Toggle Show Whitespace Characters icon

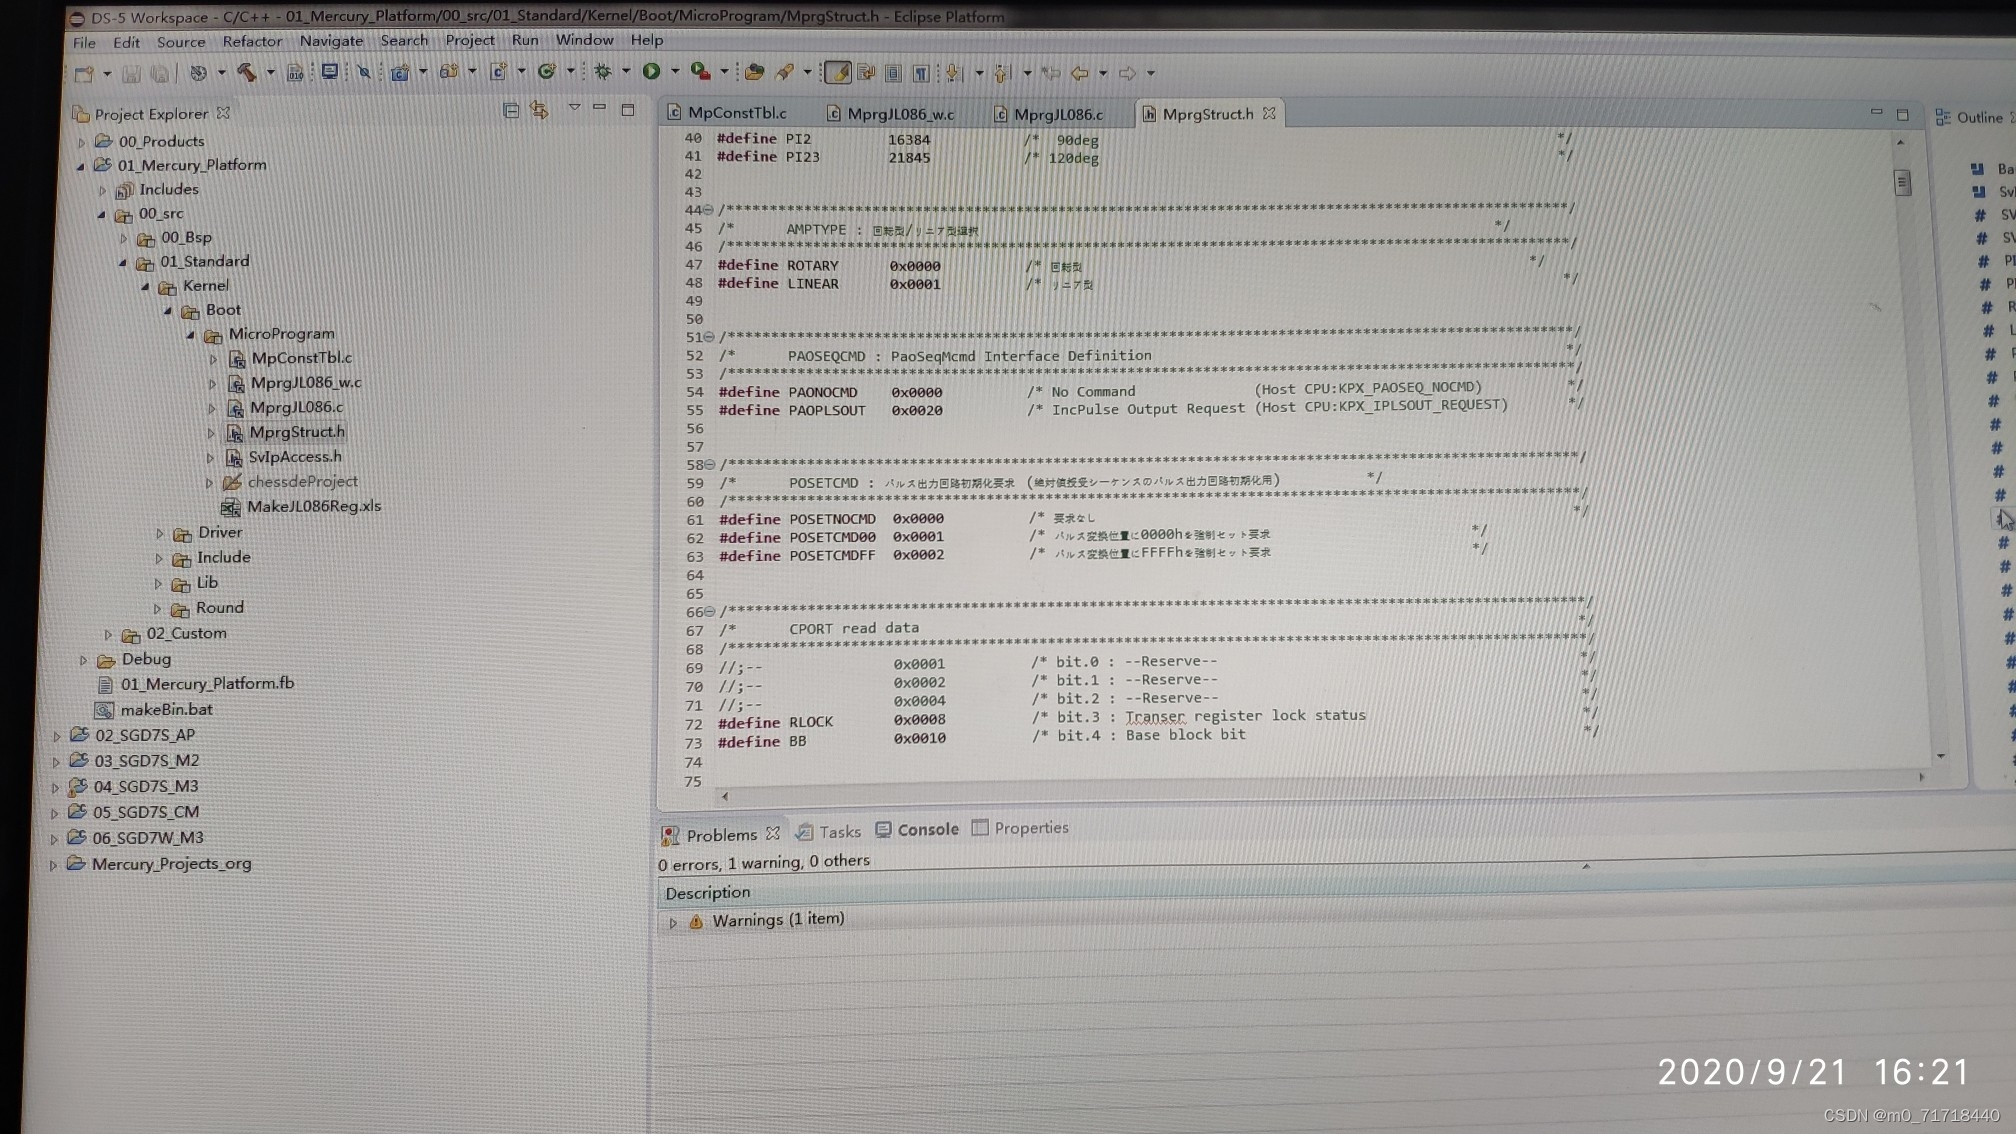point(921,73)
